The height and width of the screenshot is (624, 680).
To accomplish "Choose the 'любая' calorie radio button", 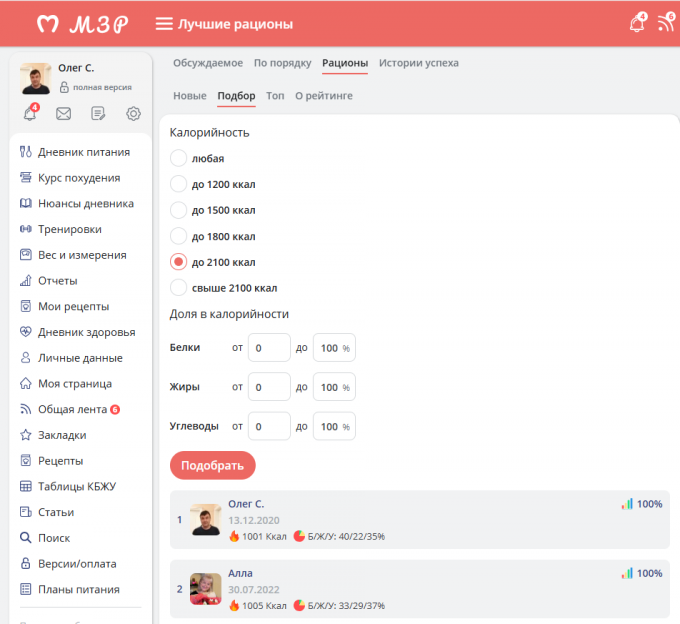I will click(x=178, y=158).
